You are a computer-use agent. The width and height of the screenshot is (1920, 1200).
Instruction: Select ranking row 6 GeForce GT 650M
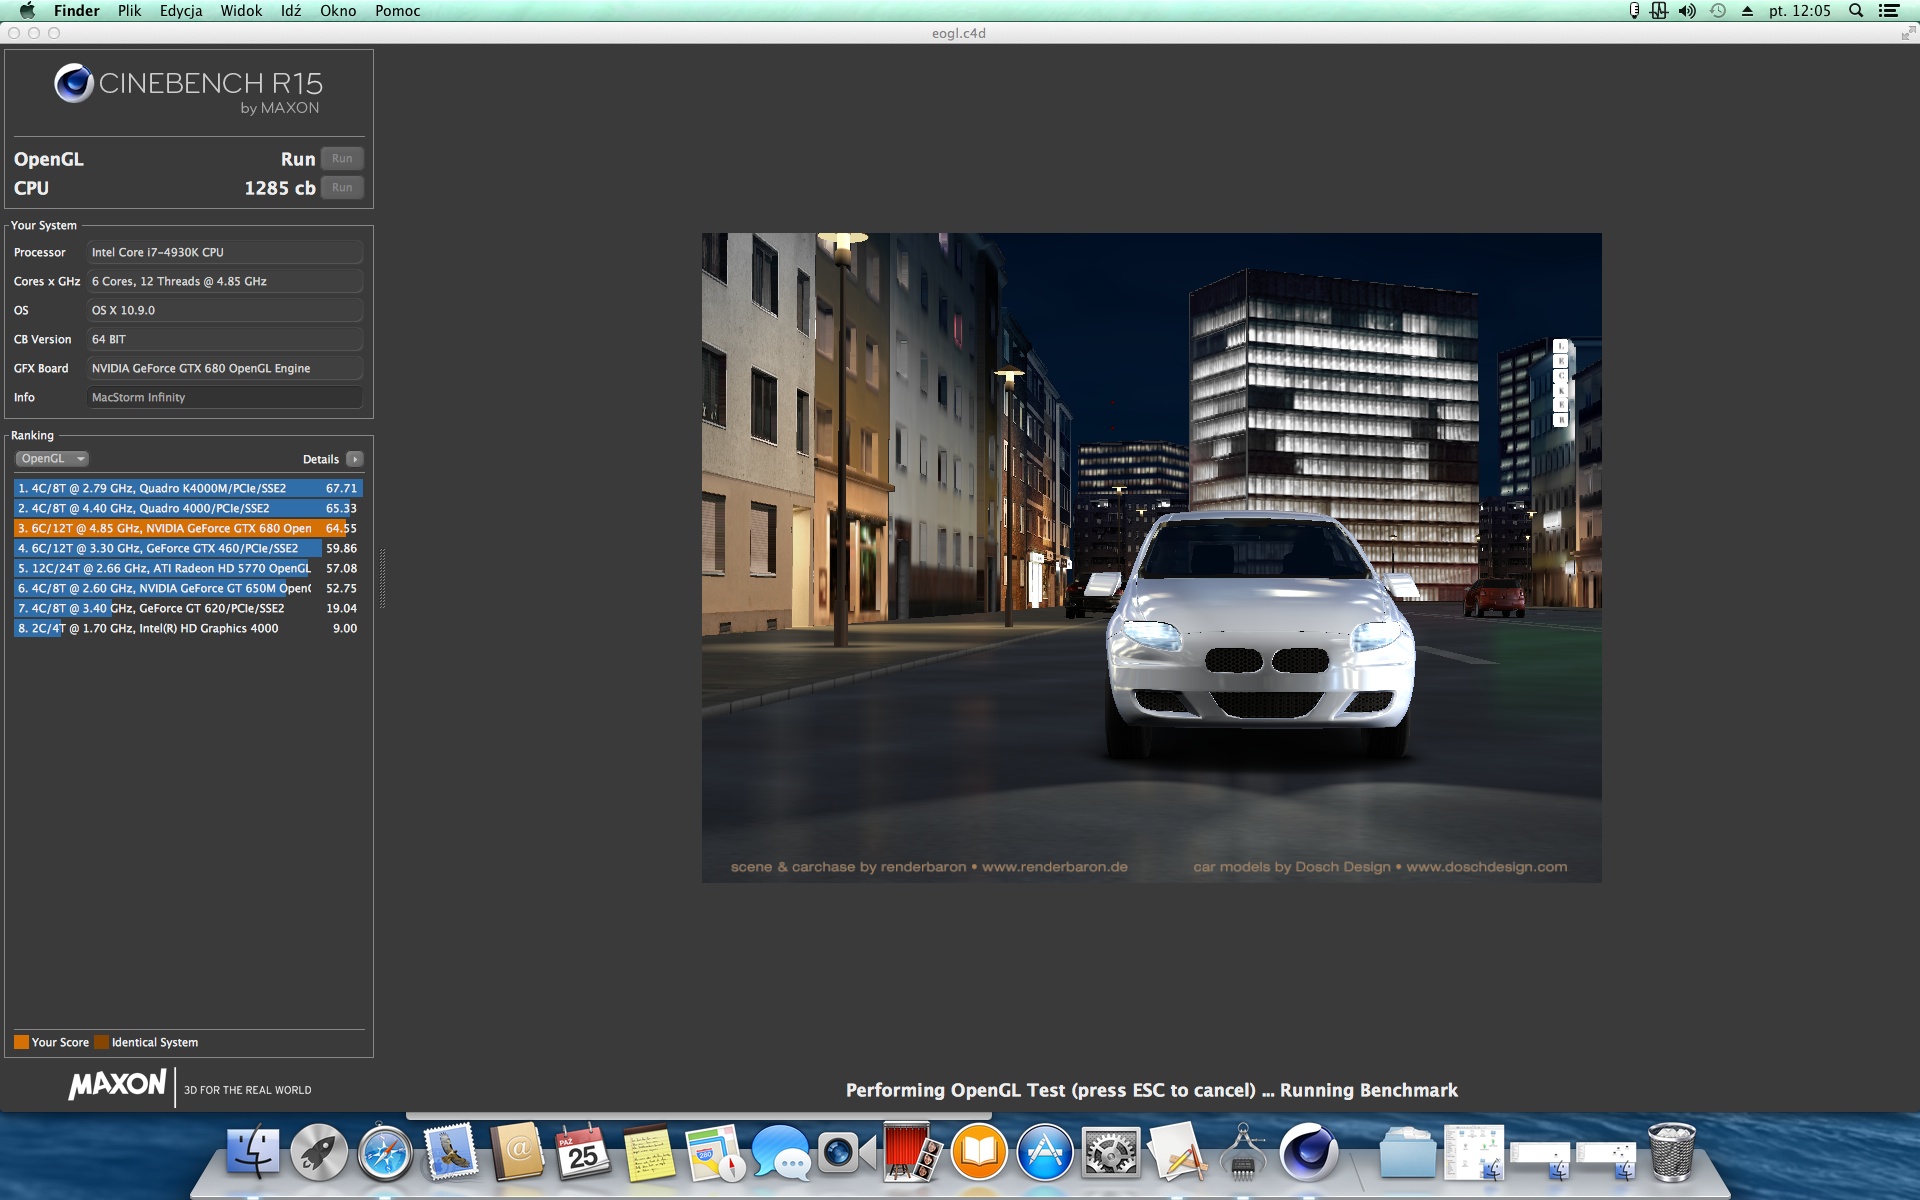188,588
